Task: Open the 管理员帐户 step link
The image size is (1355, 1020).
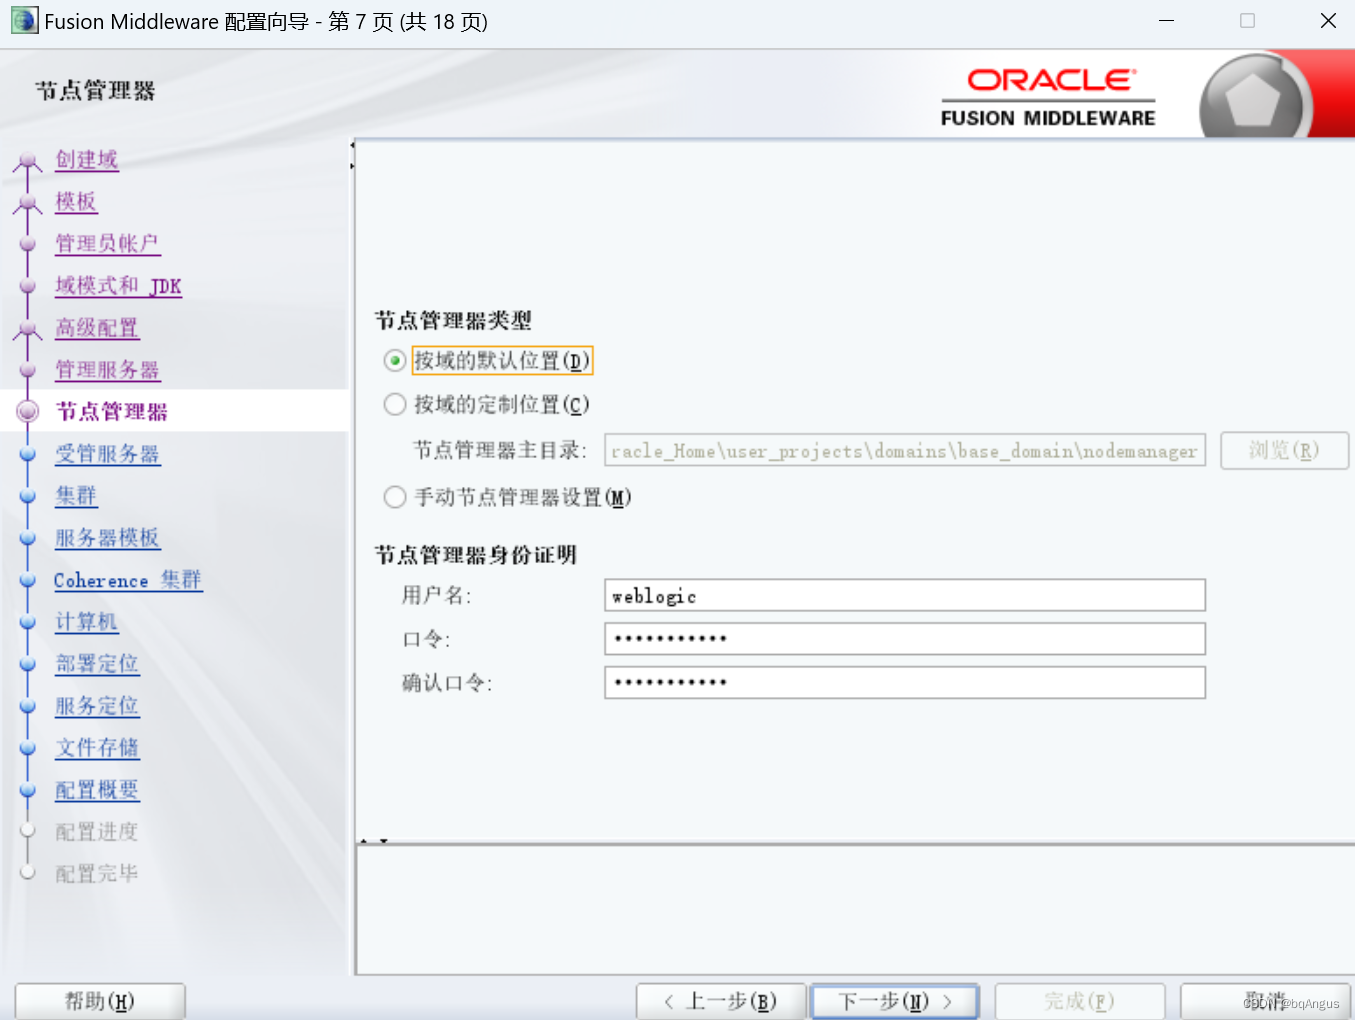Action: click(107, 244)
